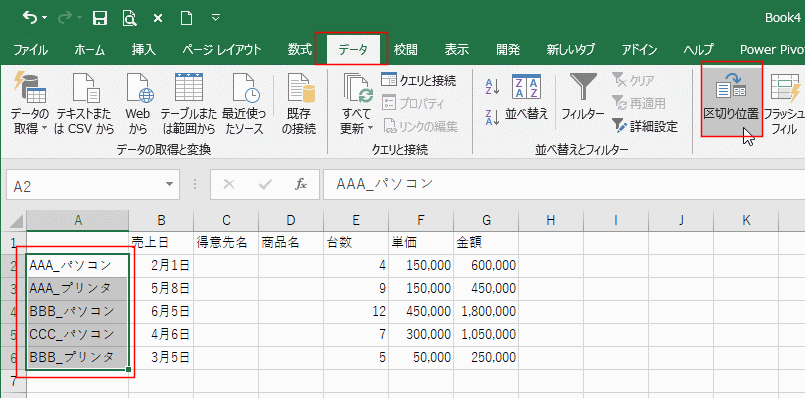The width and height of the screenshot is (805, 398).
Task: Click the amount cell 1,800,000
Action: tap(486, 312)
